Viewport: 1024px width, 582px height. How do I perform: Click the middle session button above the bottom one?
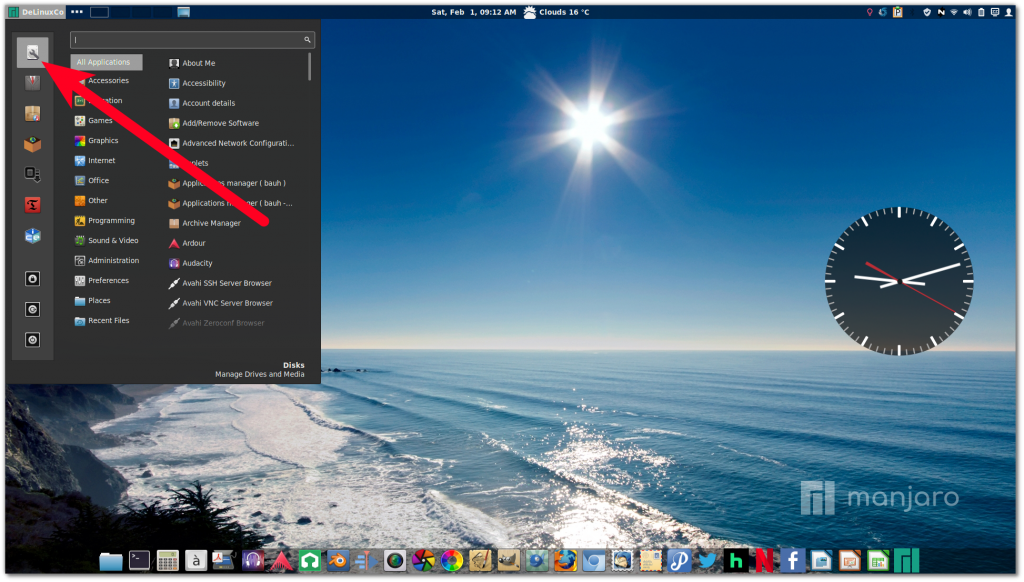click(x=32, y=310)
